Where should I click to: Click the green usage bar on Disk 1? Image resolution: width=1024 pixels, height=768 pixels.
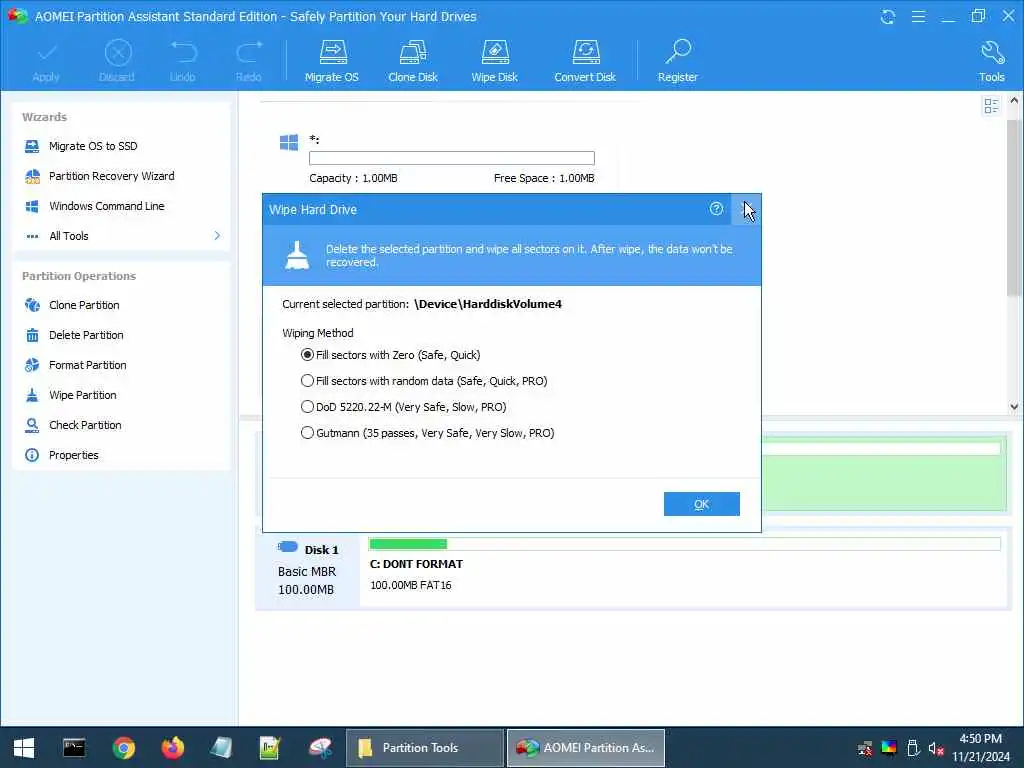coord(408,544)
